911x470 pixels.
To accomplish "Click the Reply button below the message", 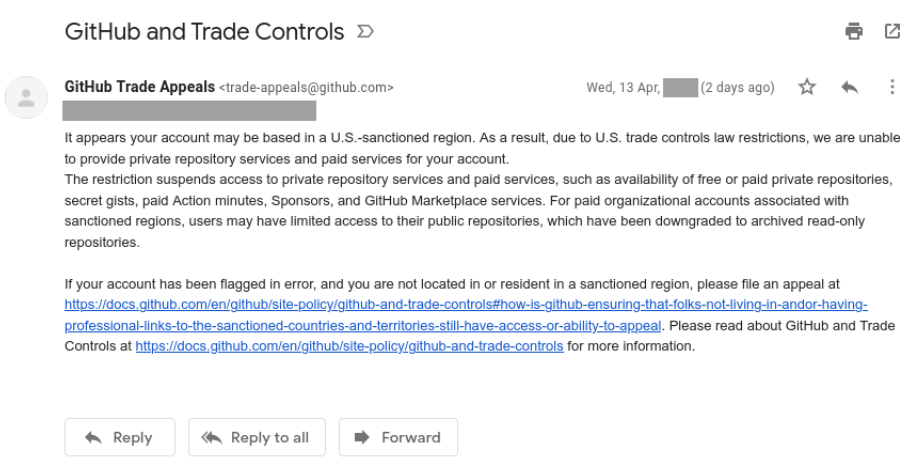I will (x=120, y=437).
